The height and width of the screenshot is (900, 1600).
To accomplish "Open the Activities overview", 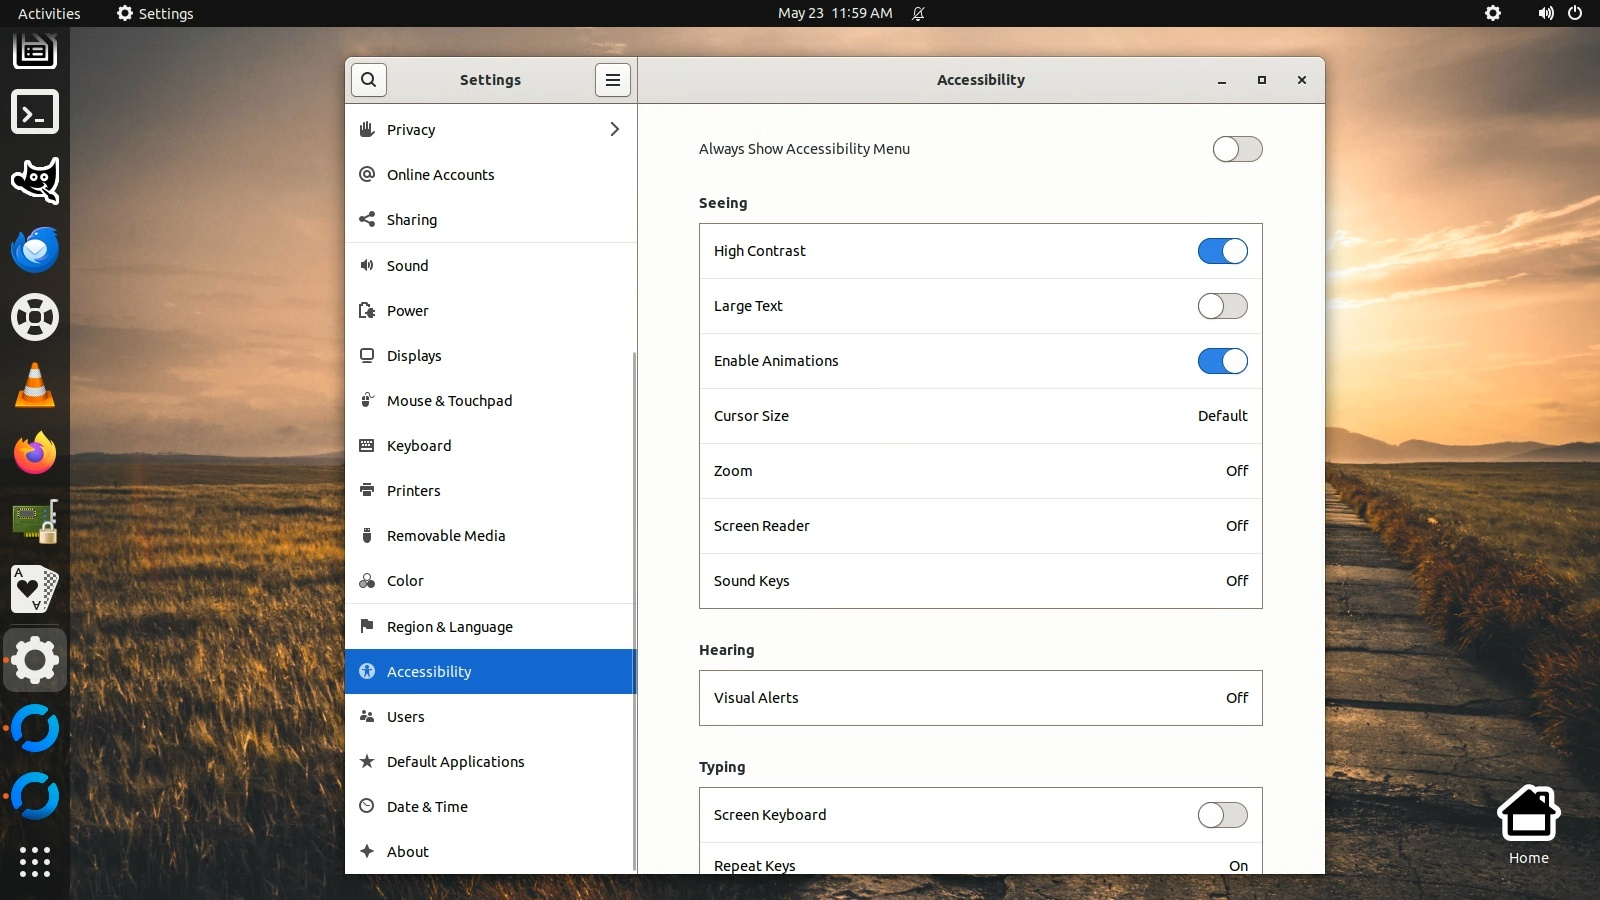I will pos(49,13).
